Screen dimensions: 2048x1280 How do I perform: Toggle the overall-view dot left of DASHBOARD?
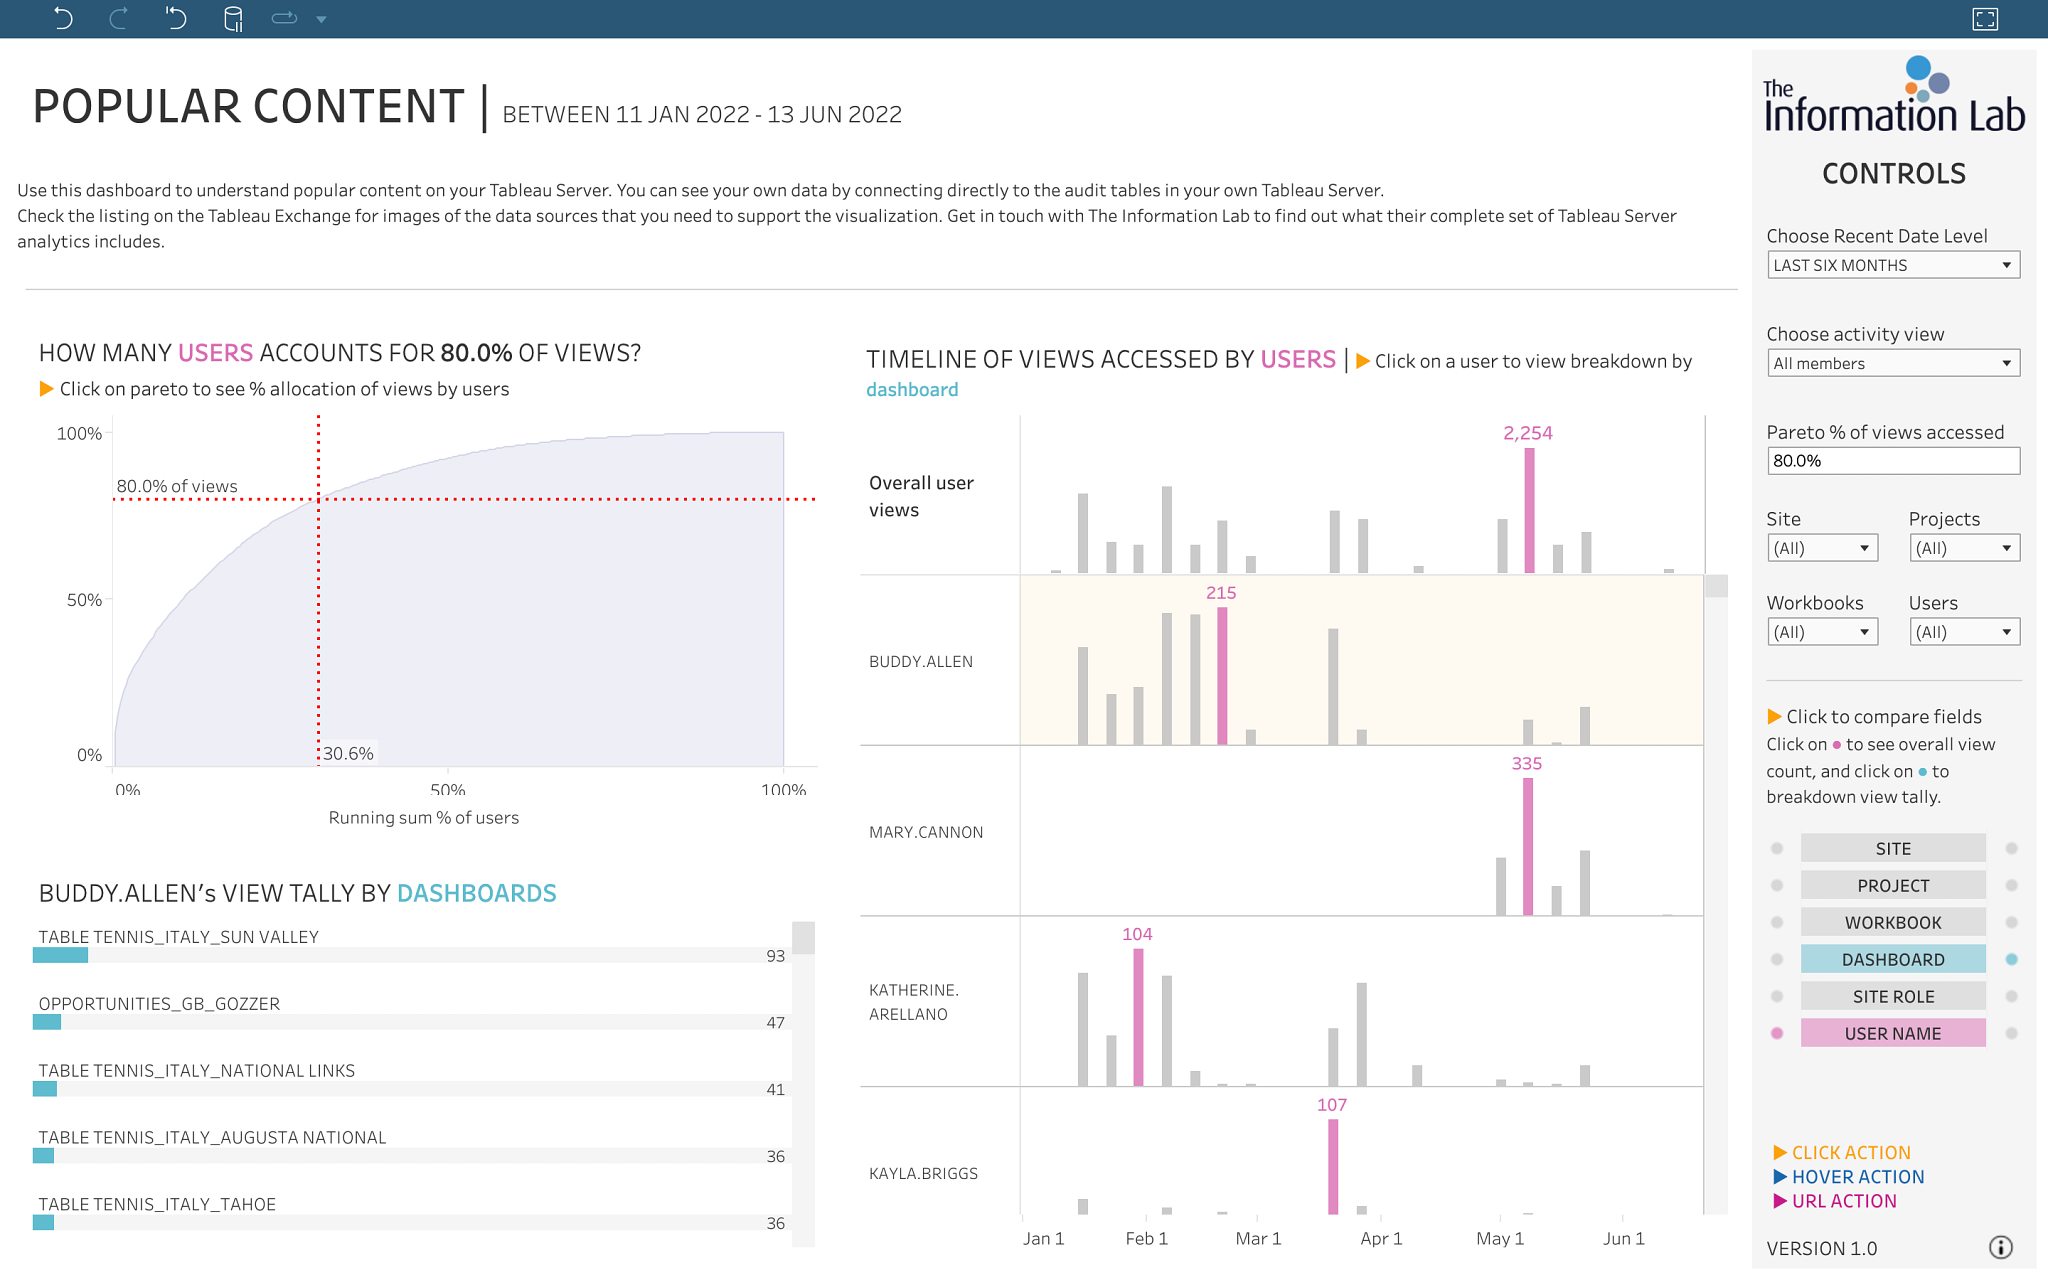coord(1777,959)
